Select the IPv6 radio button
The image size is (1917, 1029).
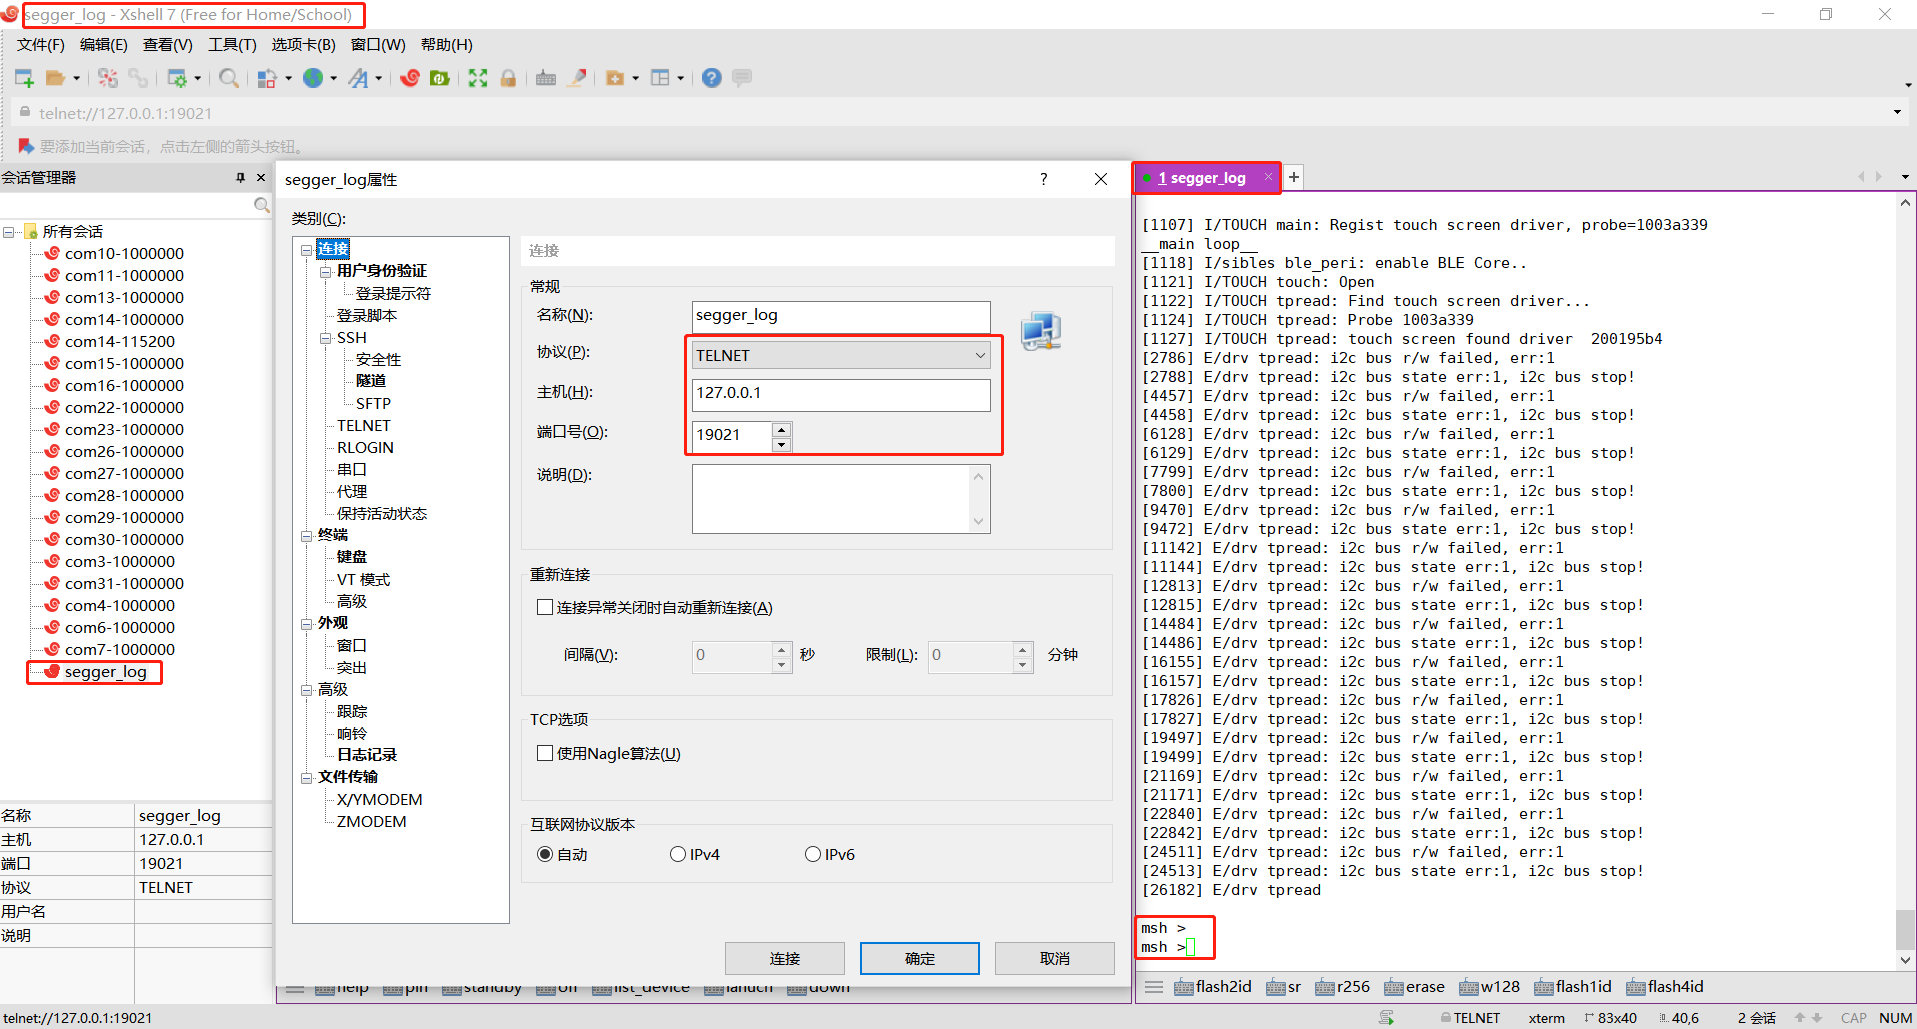tap(813, 854)
